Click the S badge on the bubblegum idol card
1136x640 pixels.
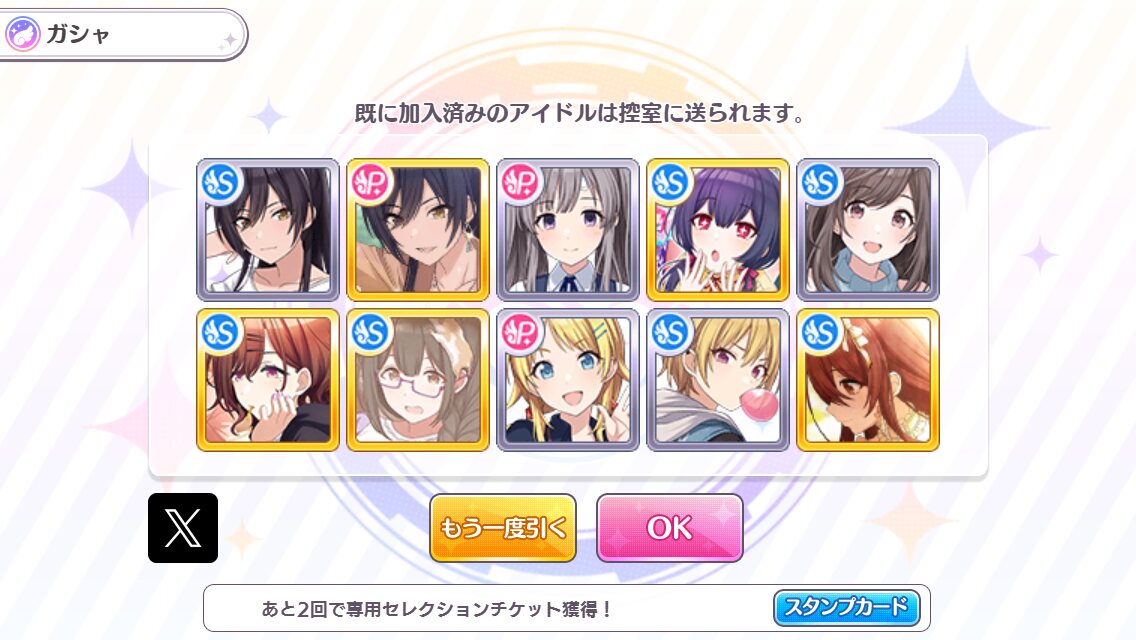click(670, 333)
